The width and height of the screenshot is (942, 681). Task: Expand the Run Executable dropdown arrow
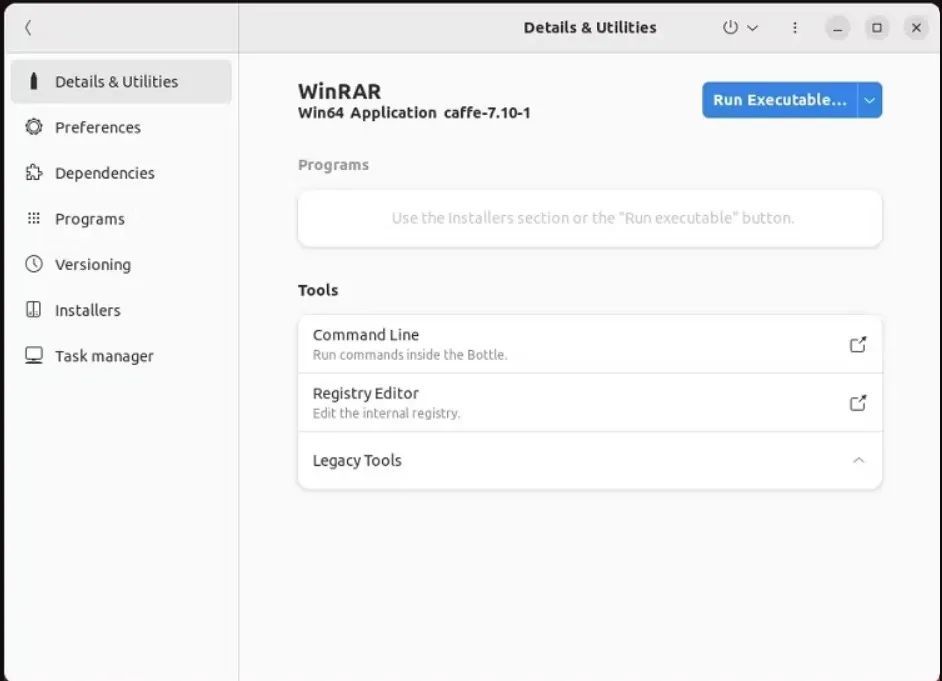point(870,100)
